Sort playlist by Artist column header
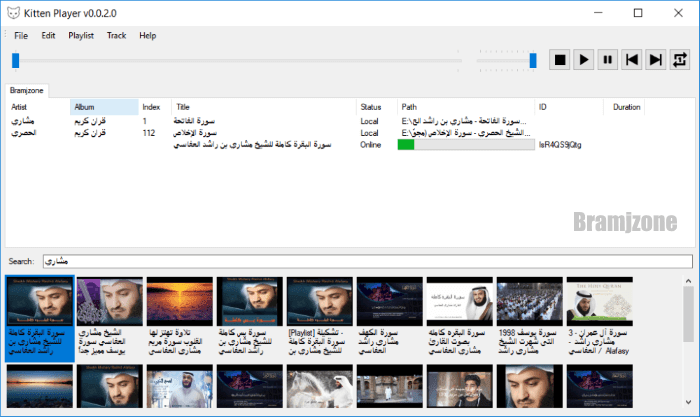The image size is (700, 417). 38,107
